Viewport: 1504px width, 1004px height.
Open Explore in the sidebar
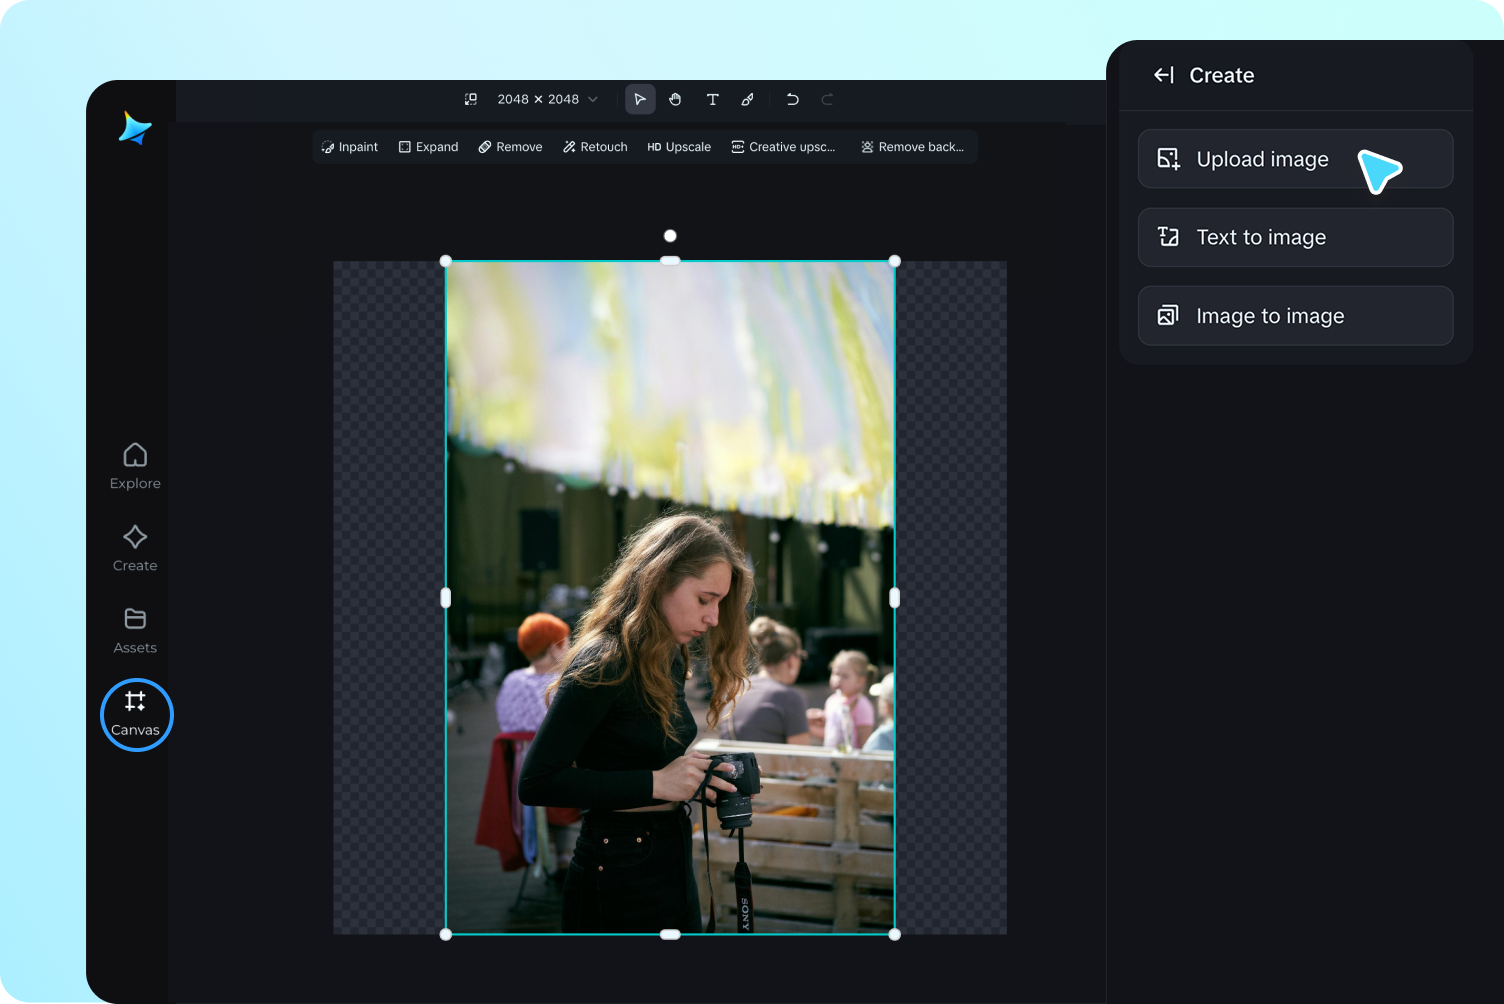pyautogui.click(x=135, y=466)
